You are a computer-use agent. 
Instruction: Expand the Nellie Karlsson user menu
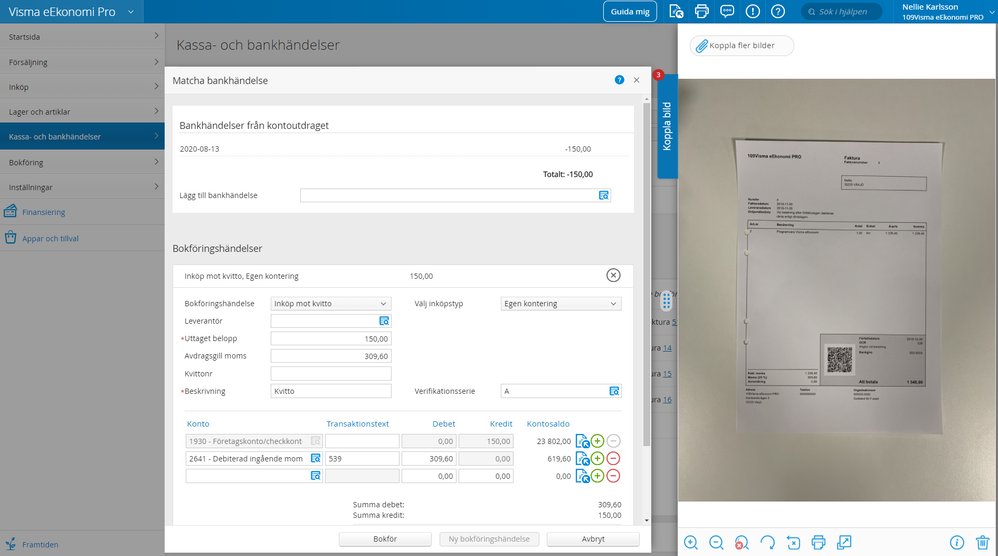[942, 12]
